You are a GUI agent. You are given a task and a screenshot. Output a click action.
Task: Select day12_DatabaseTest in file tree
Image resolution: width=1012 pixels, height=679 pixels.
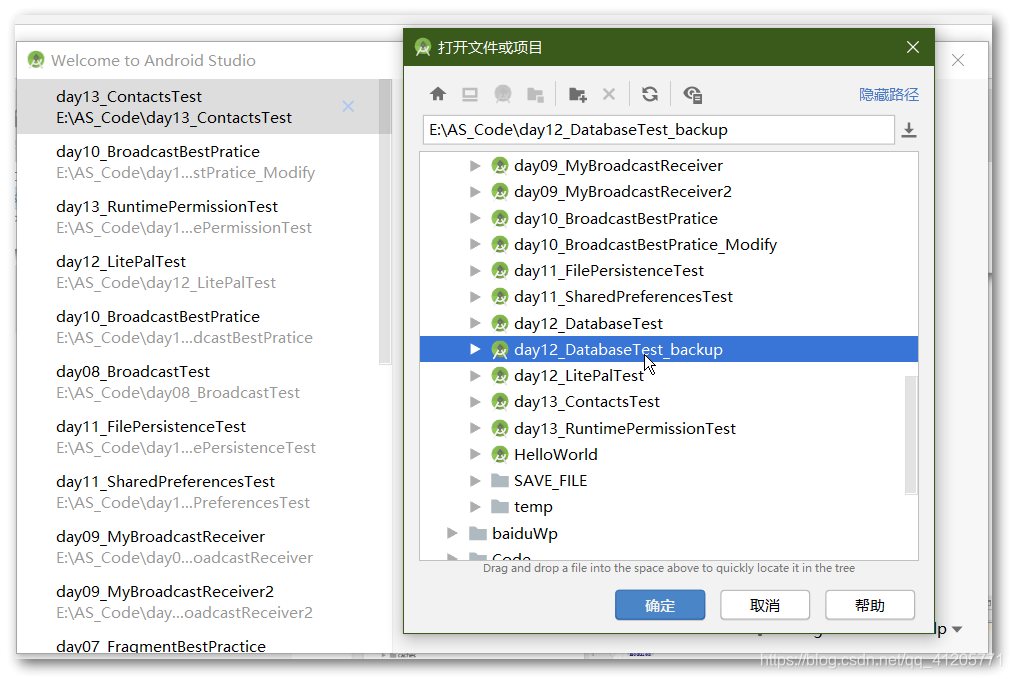click(x=588, y=323)
